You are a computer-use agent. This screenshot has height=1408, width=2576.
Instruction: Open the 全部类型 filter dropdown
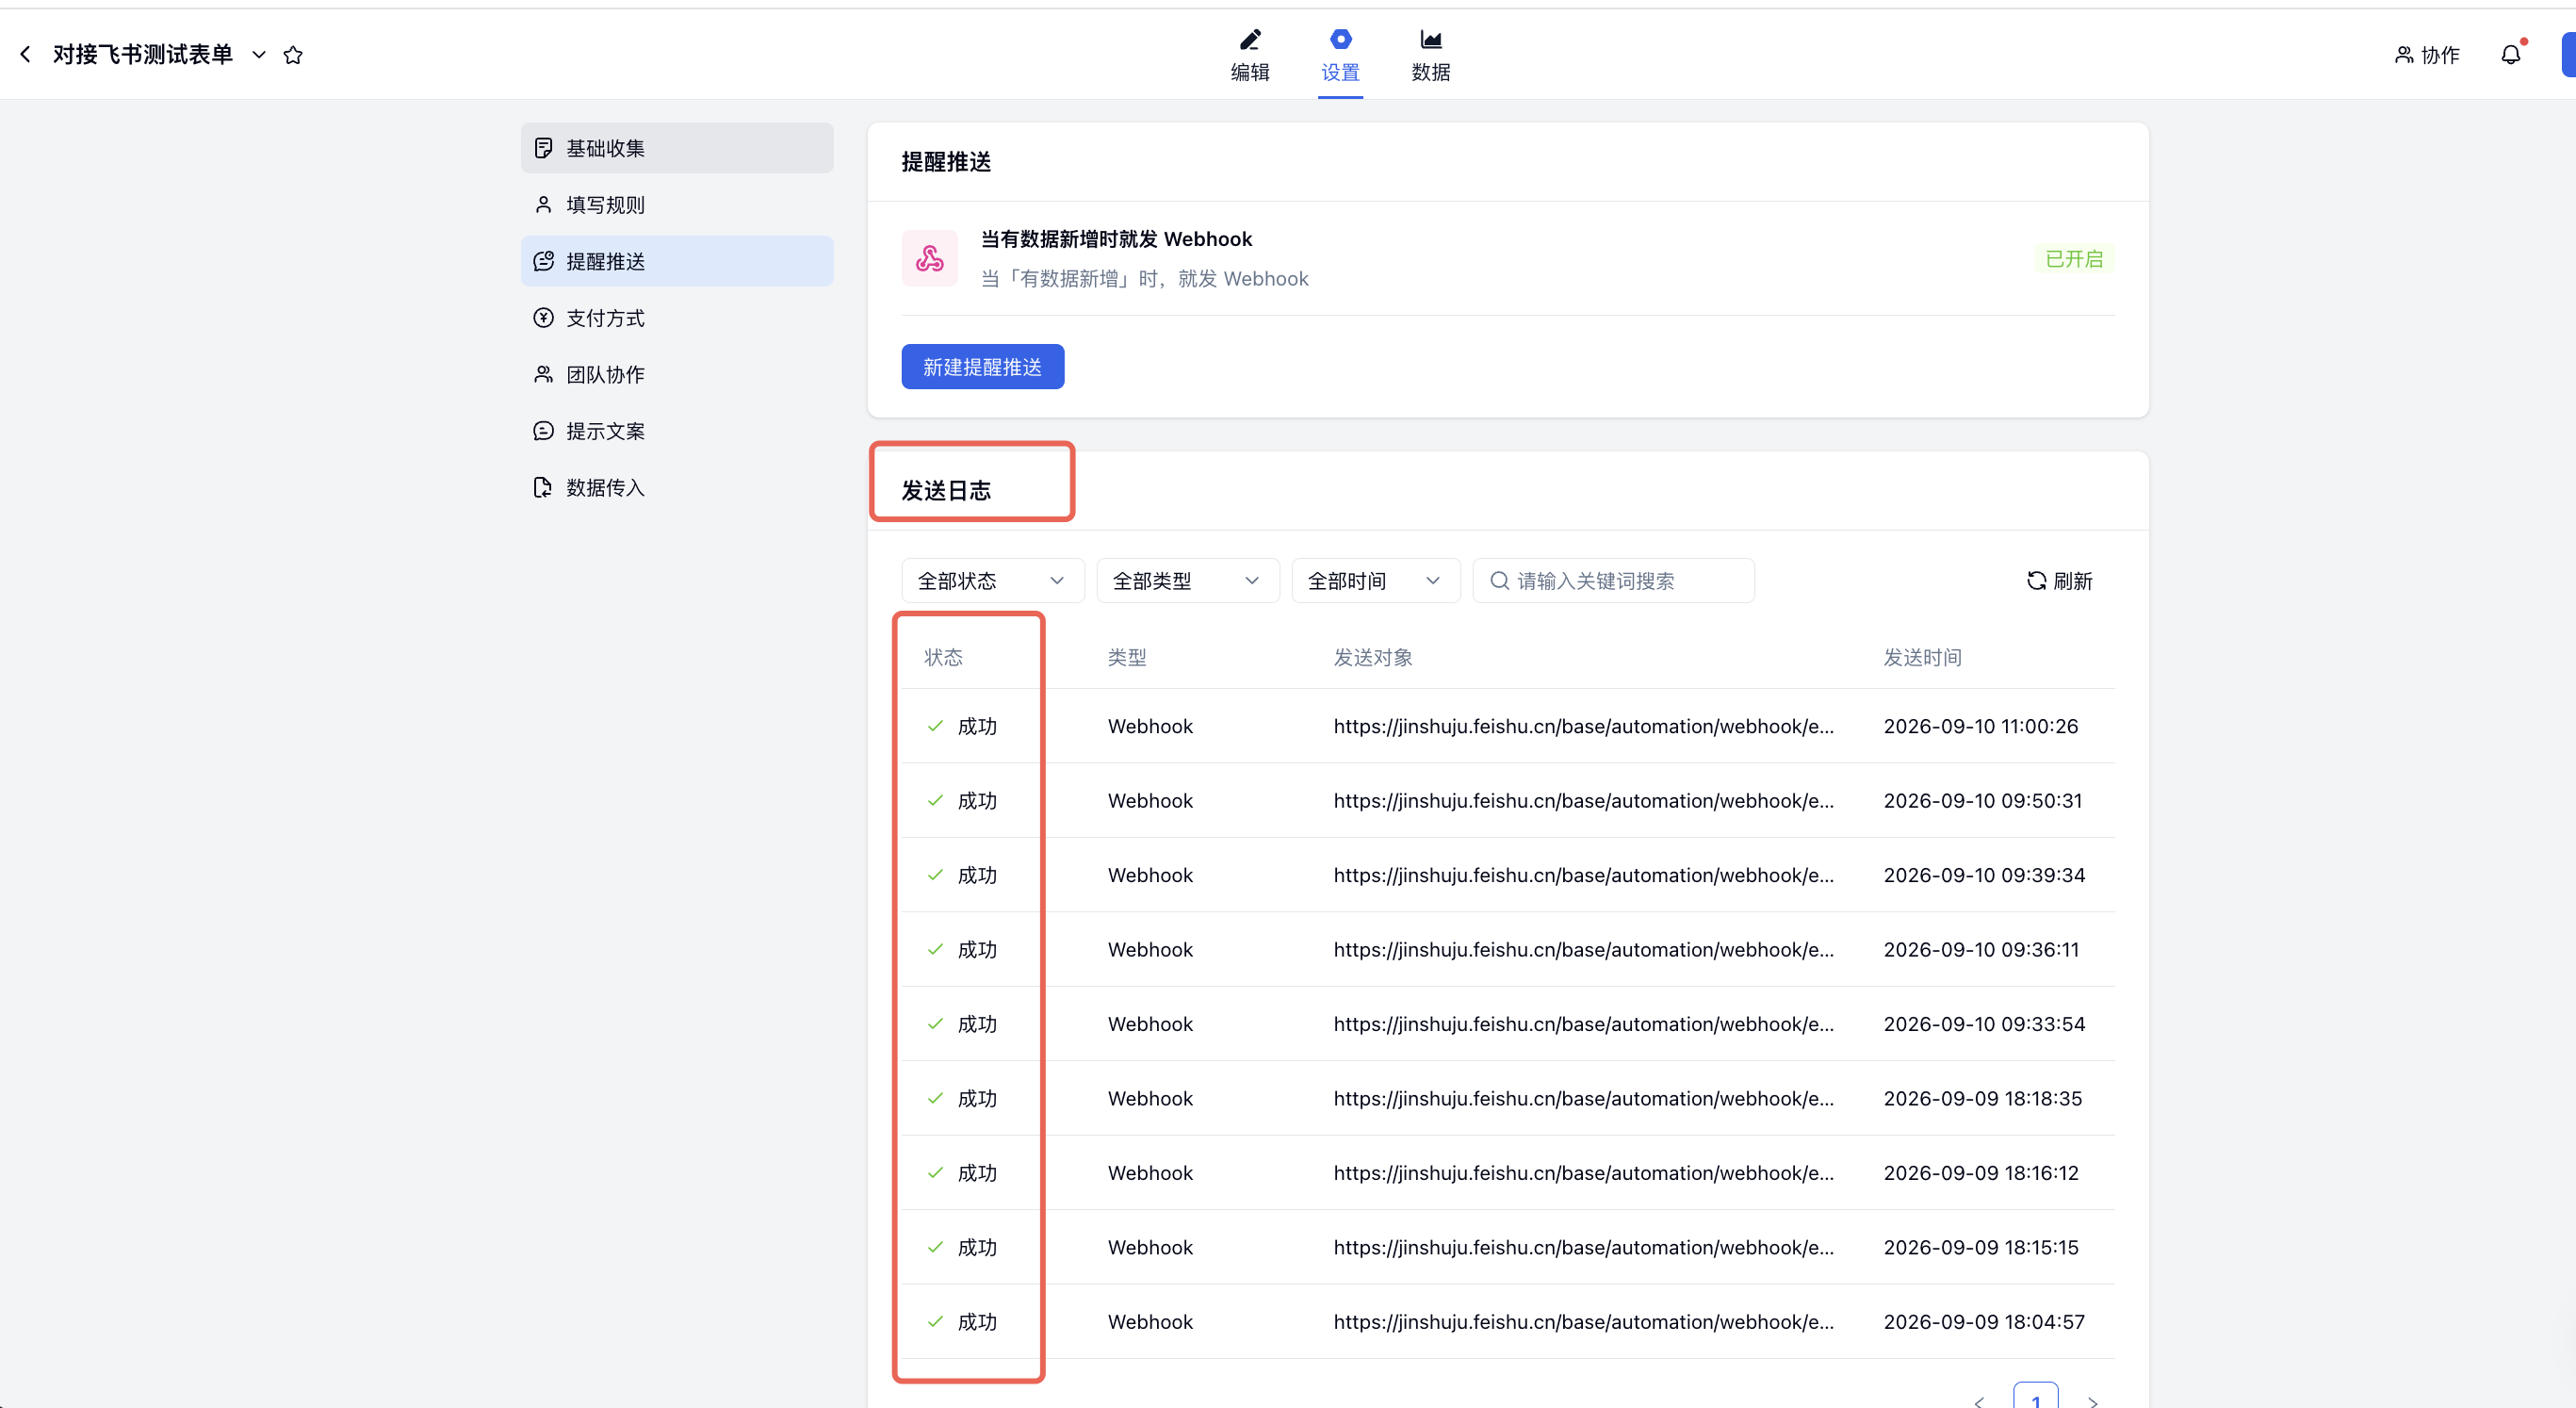coord(1188,581)
